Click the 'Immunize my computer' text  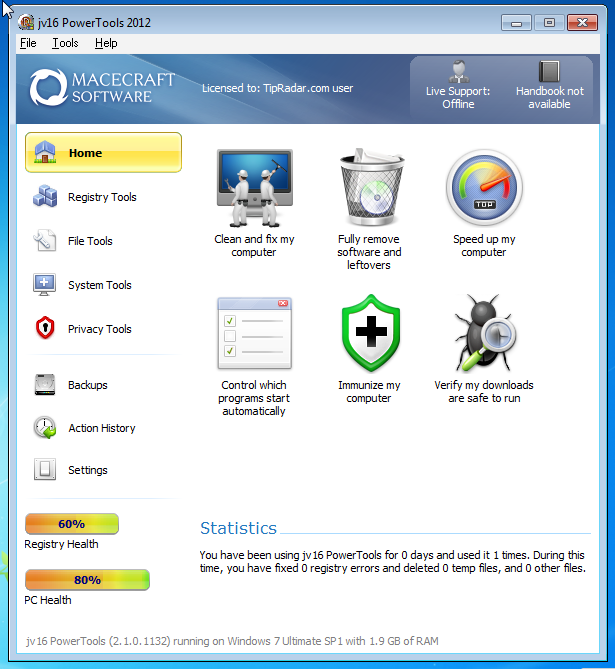point(369,391)
